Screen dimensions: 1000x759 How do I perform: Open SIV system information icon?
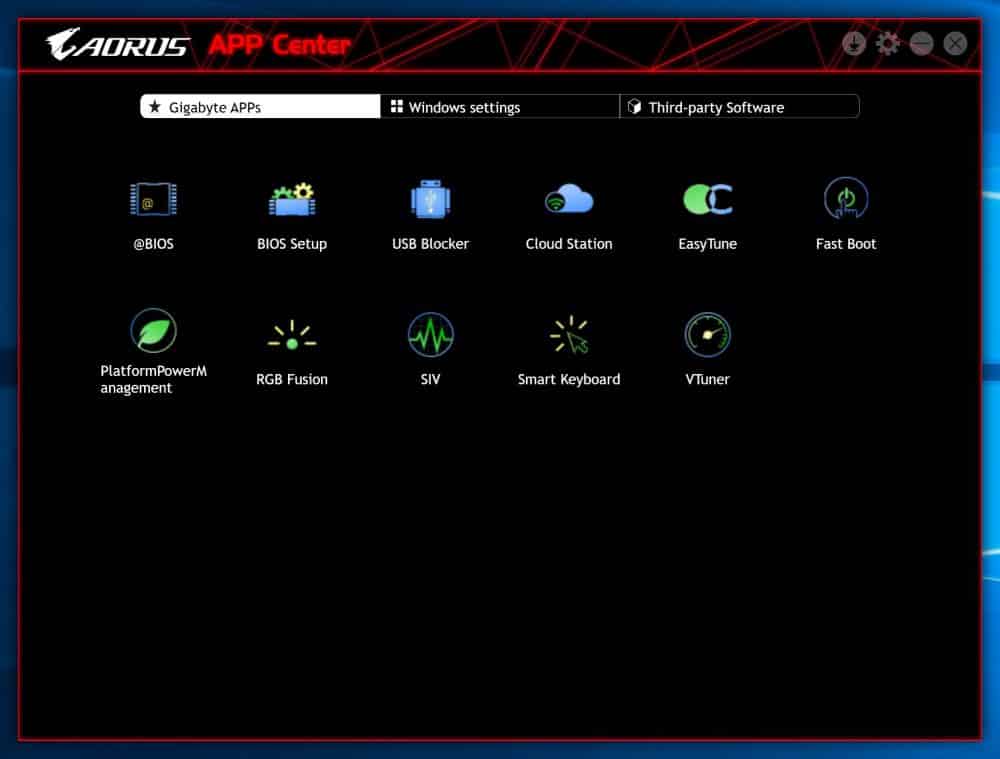coord(430,334)
